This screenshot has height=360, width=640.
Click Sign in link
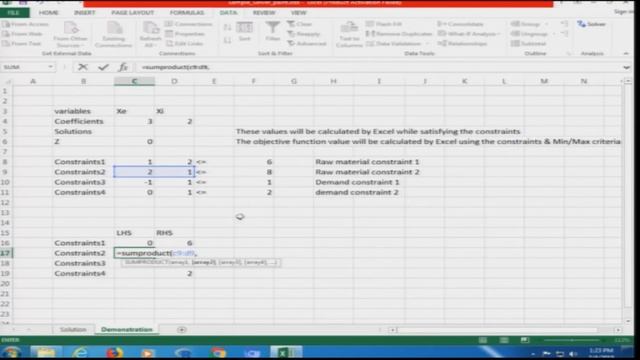(x=623, y=12)
